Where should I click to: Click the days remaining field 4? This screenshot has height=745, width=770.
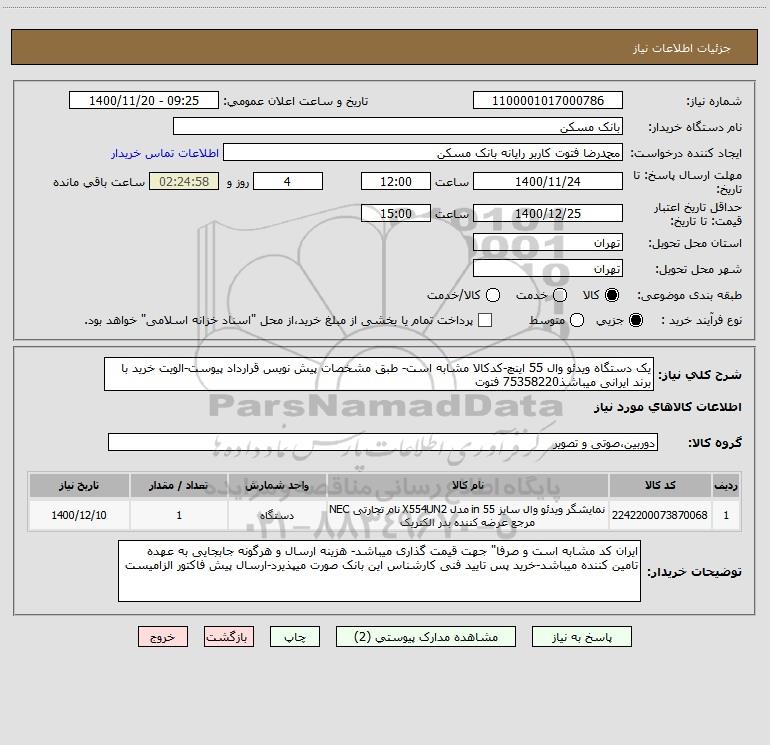pos(288,181)
